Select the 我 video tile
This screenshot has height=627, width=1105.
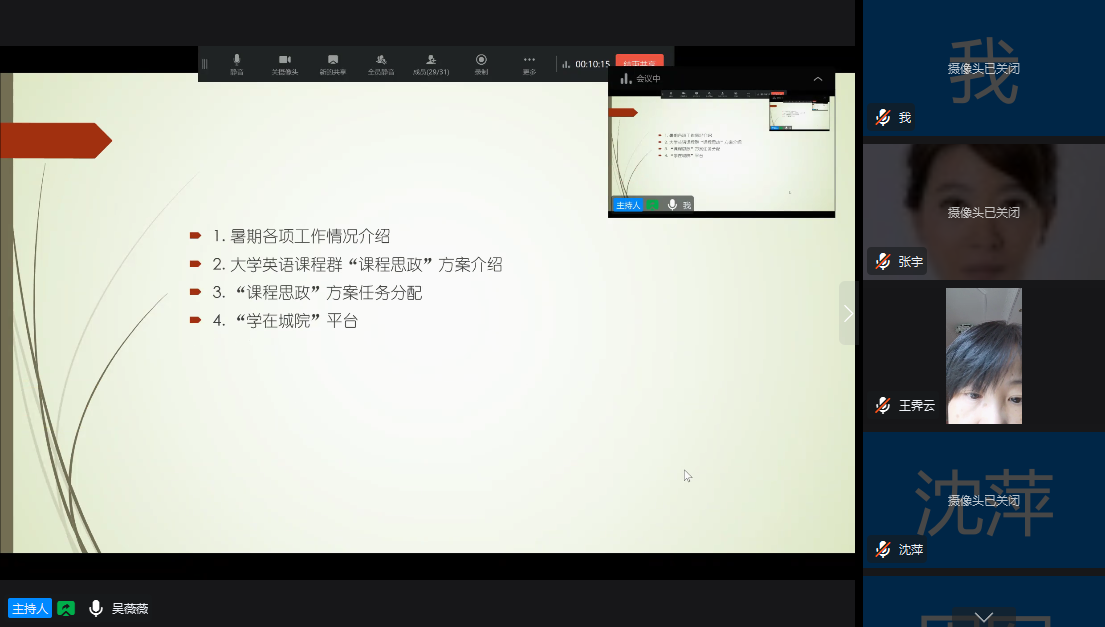(984, 68)
